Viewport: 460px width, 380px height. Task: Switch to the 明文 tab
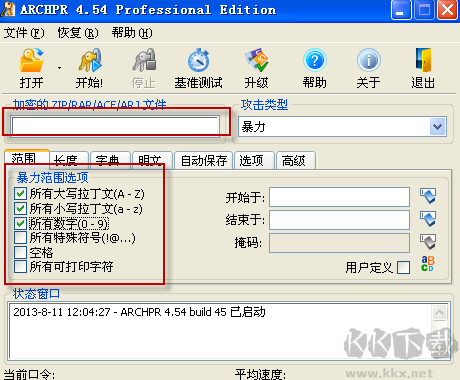[x=152, y=160]
